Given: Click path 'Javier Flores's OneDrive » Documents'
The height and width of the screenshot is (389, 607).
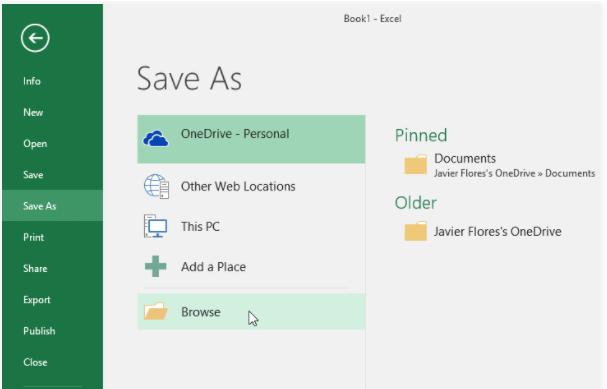Looking at the screenshot, I should [514, 173].
